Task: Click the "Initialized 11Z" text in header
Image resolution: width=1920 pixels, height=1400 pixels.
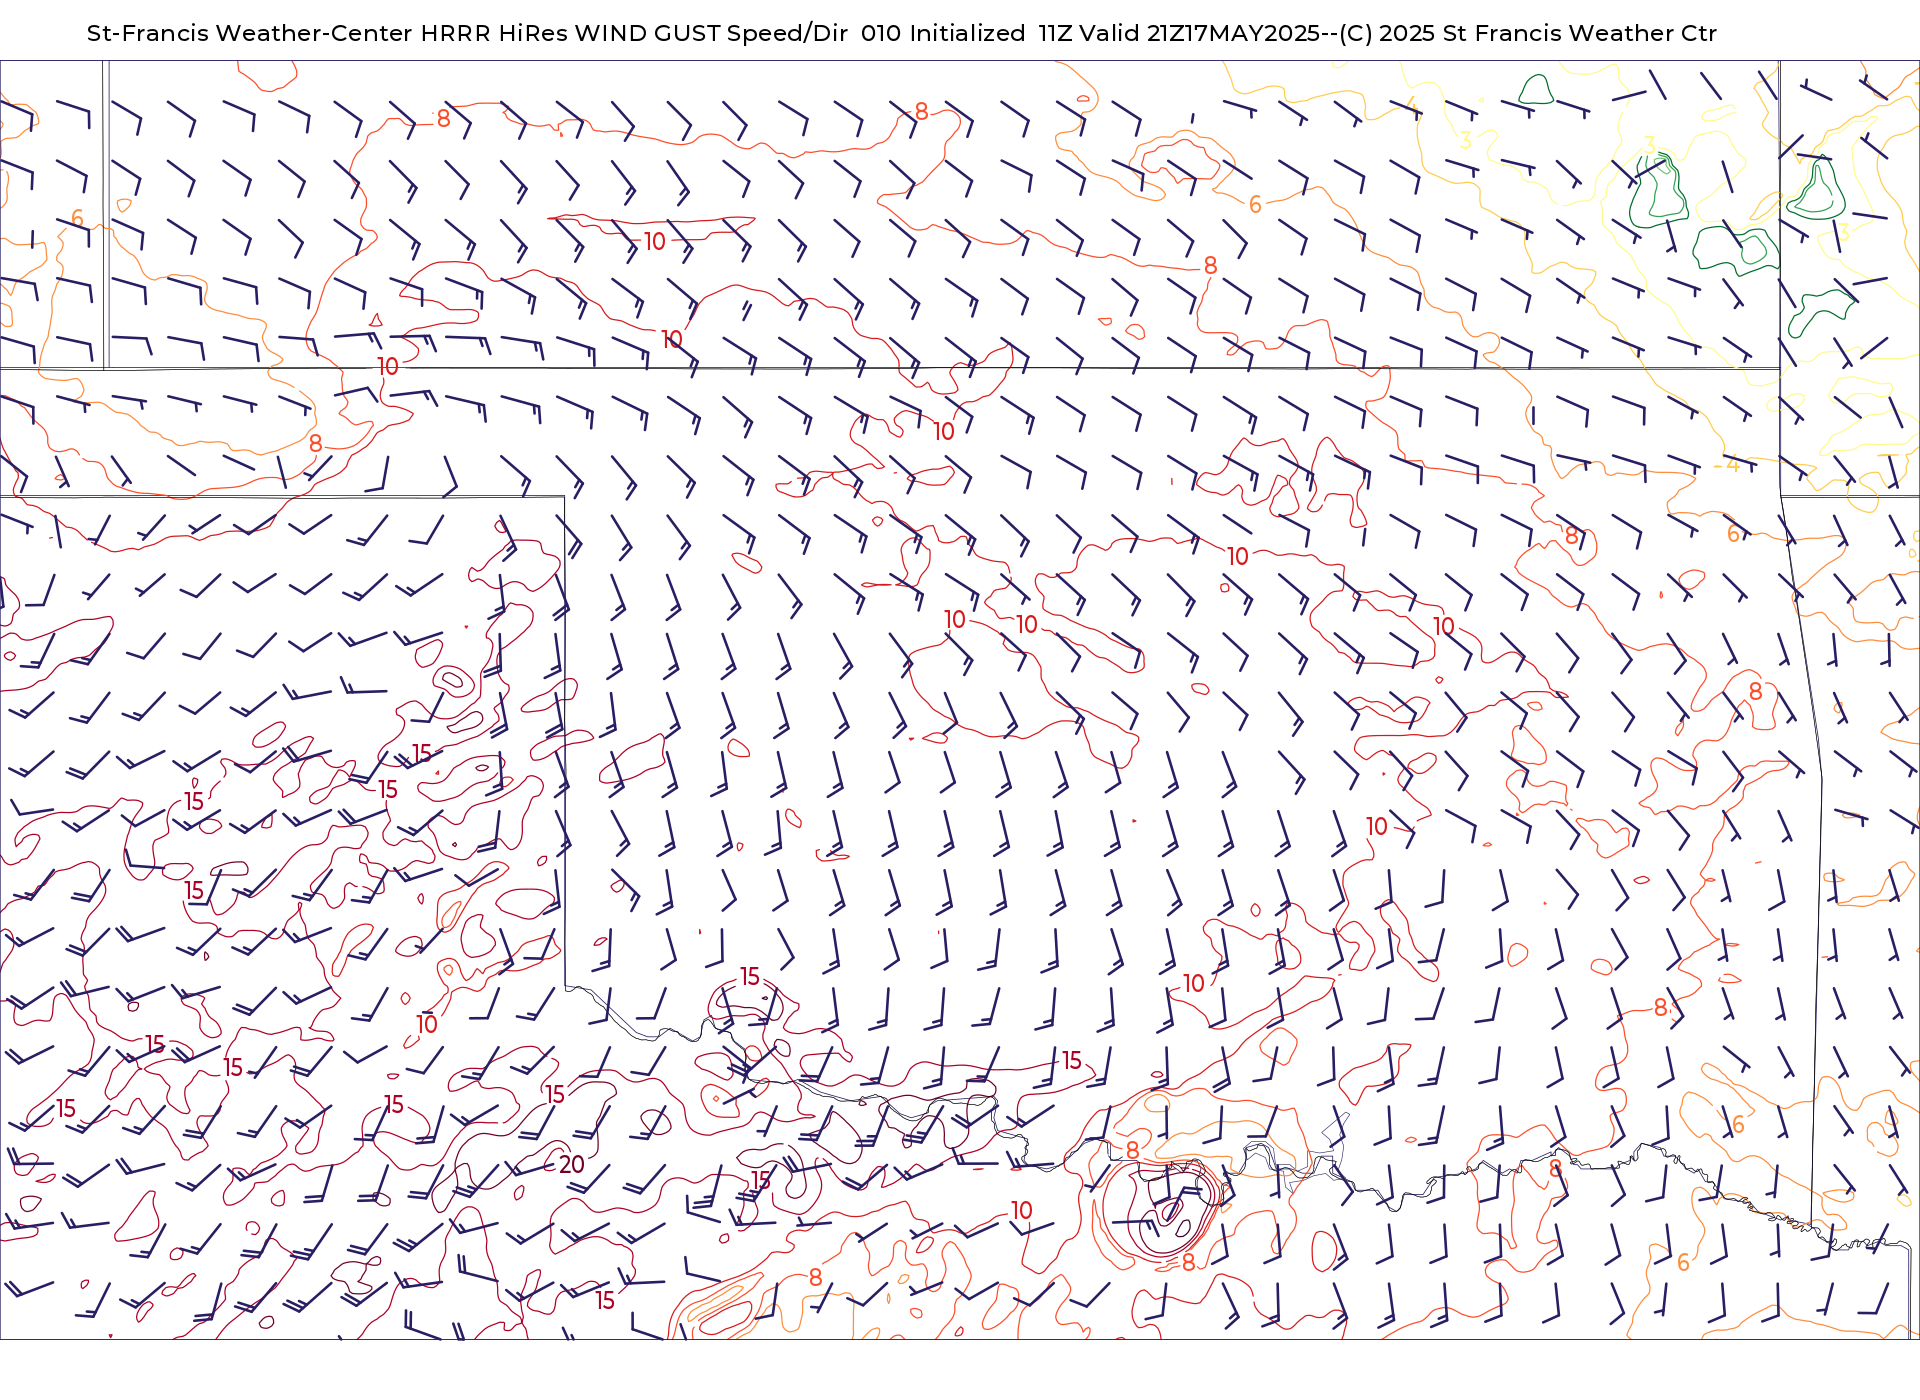Action: (x=991, y=33)
